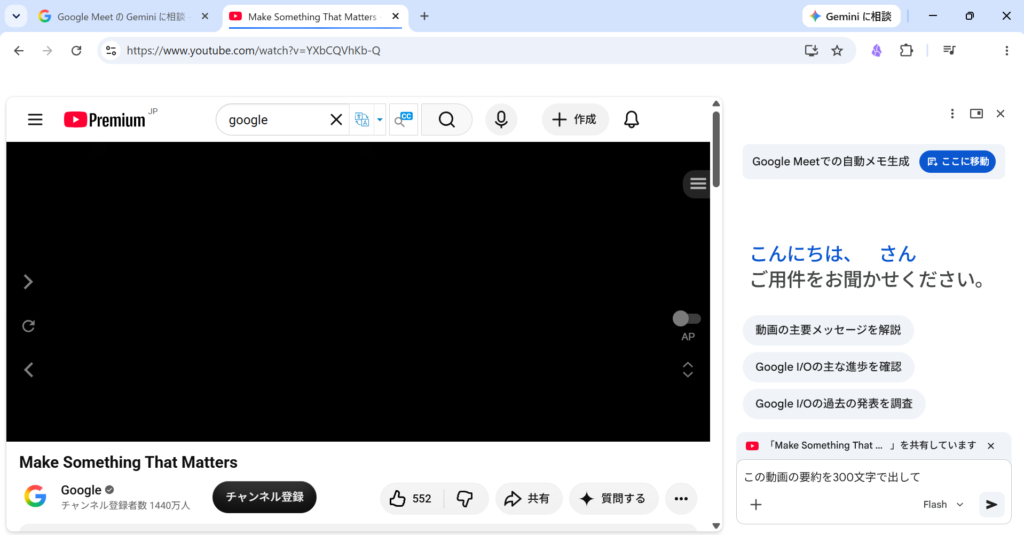Open the tab search dropdown
This screenshot has height=535, width=1024.
pos(16,16)
